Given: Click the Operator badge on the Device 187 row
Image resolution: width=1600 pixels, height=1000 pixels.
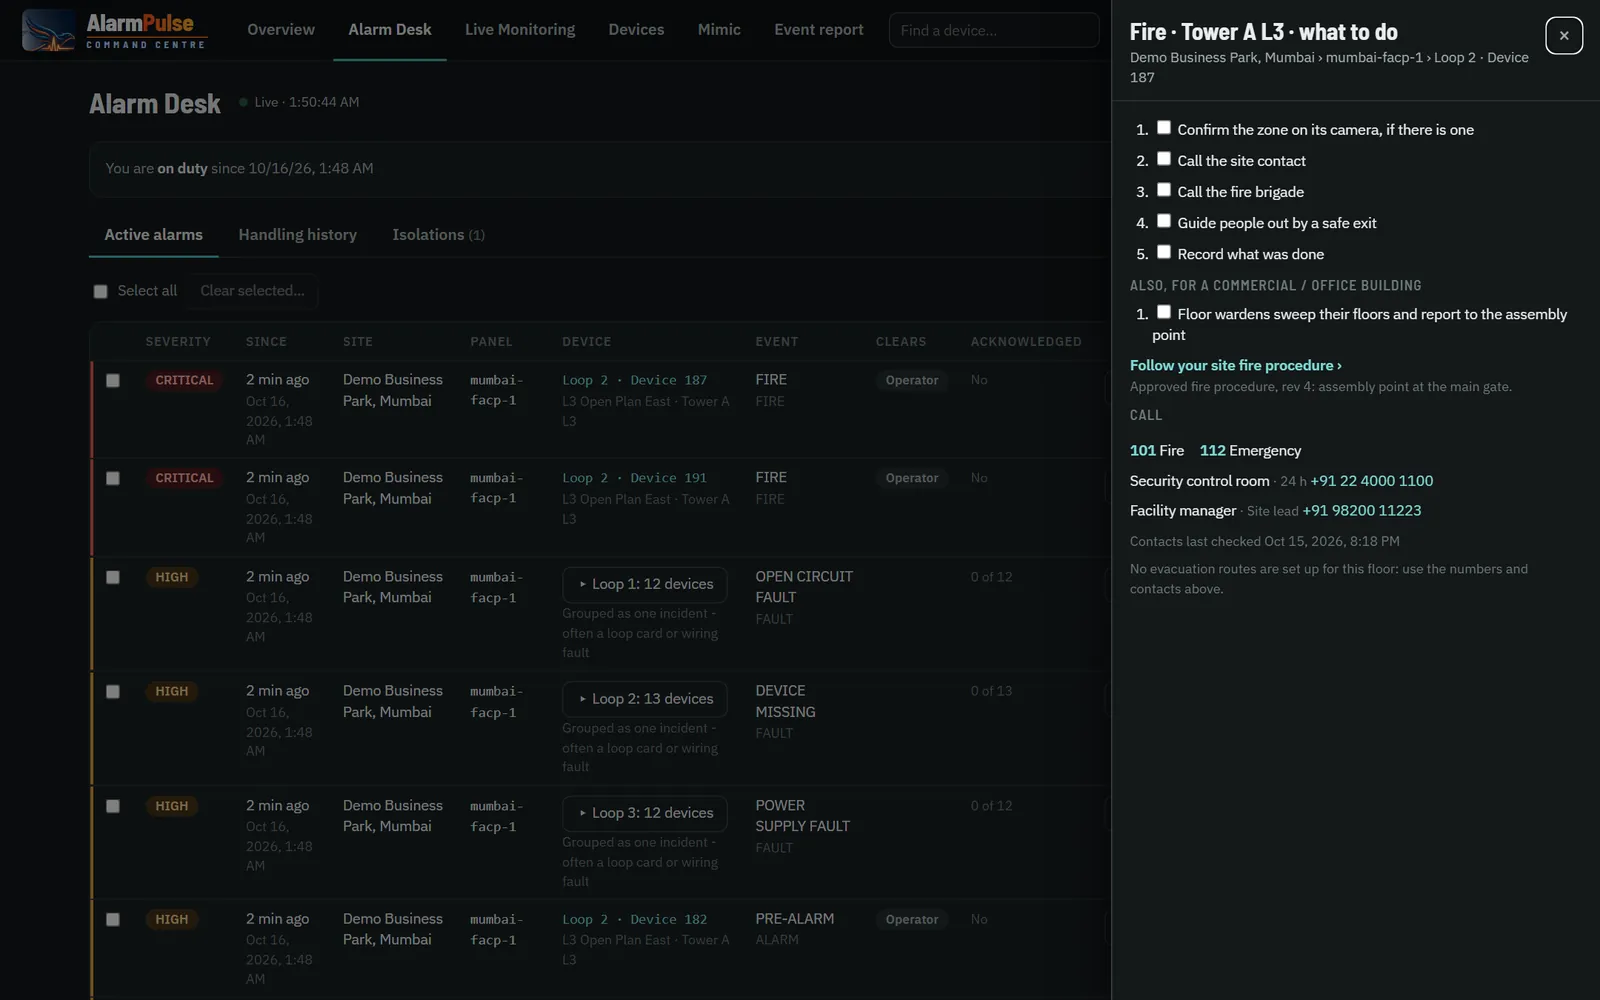Looking at the screenshot, I should pos(912,380).
